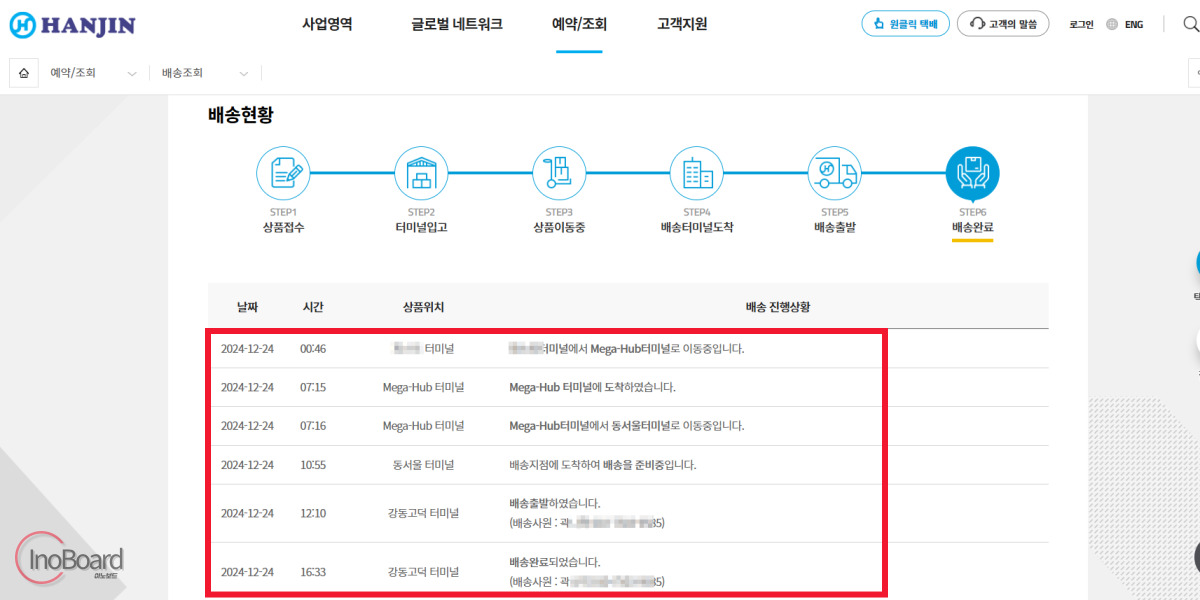The image size is (1200, 600).
Task: Open 예약/조회 menu
Action: [579, 24]
